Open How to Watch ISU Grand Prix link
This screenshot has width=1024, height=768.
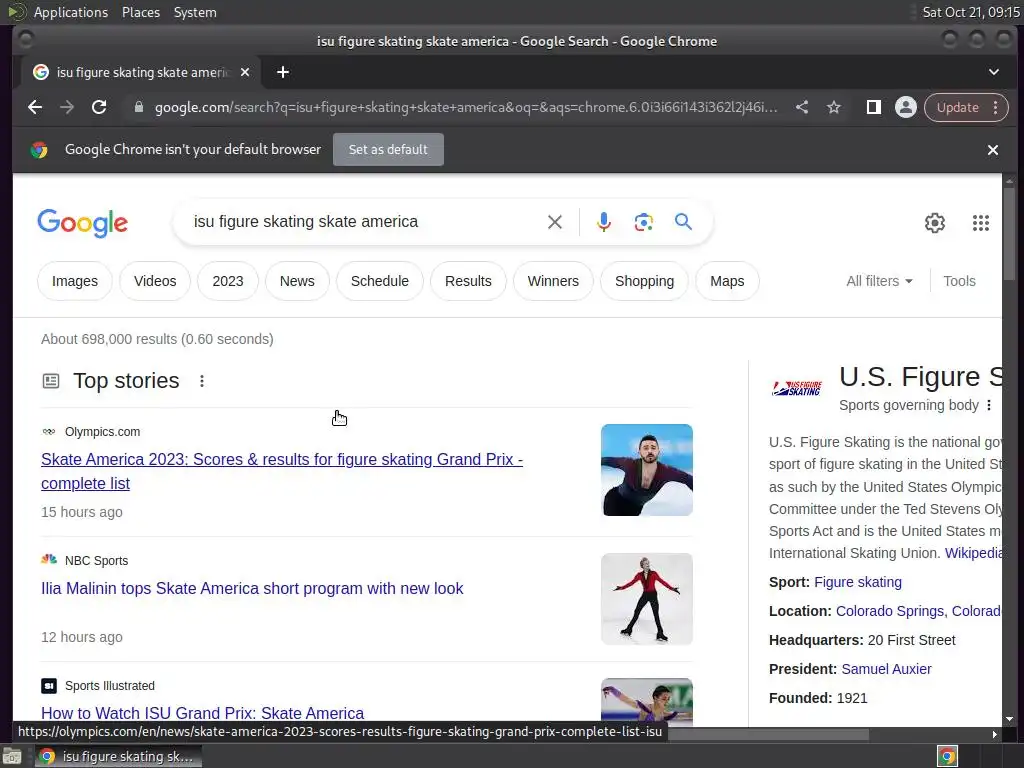coord(202,712)
